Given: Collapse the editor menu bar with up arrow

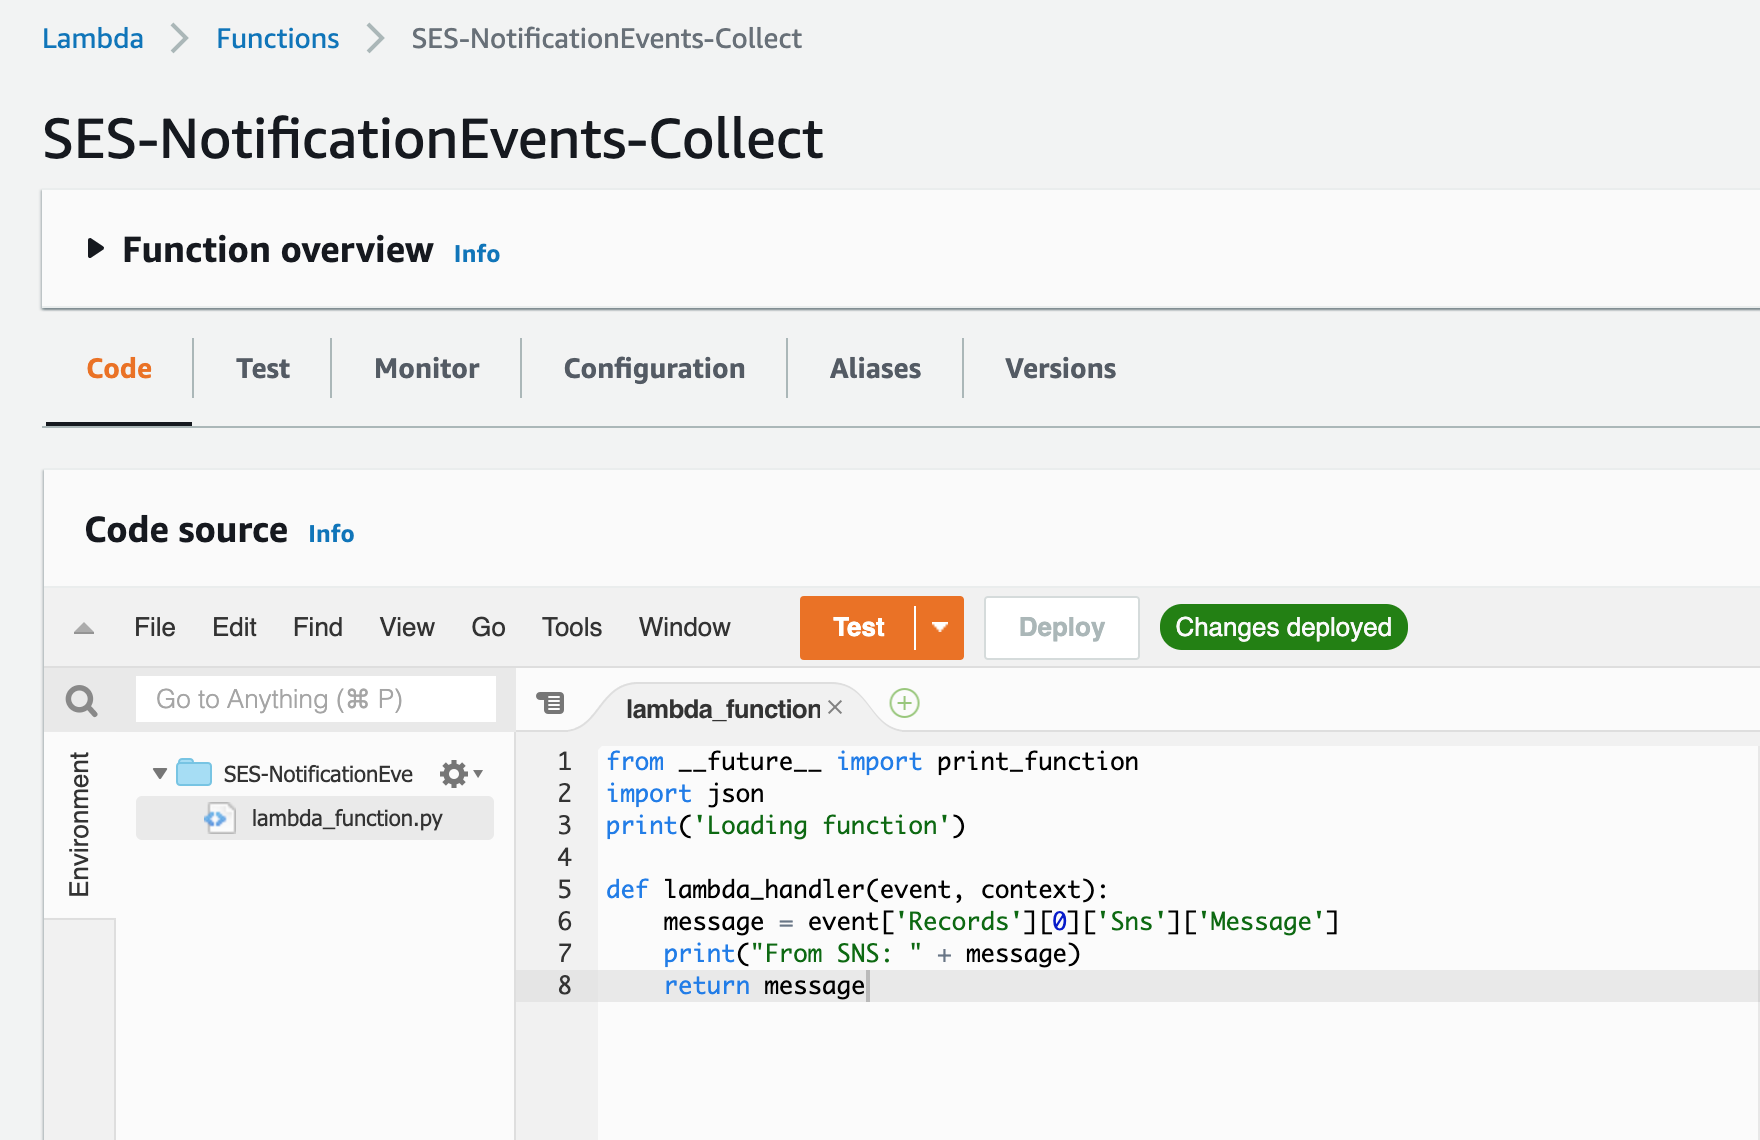Looking at the screenshot, I should [x=84, y=628].
